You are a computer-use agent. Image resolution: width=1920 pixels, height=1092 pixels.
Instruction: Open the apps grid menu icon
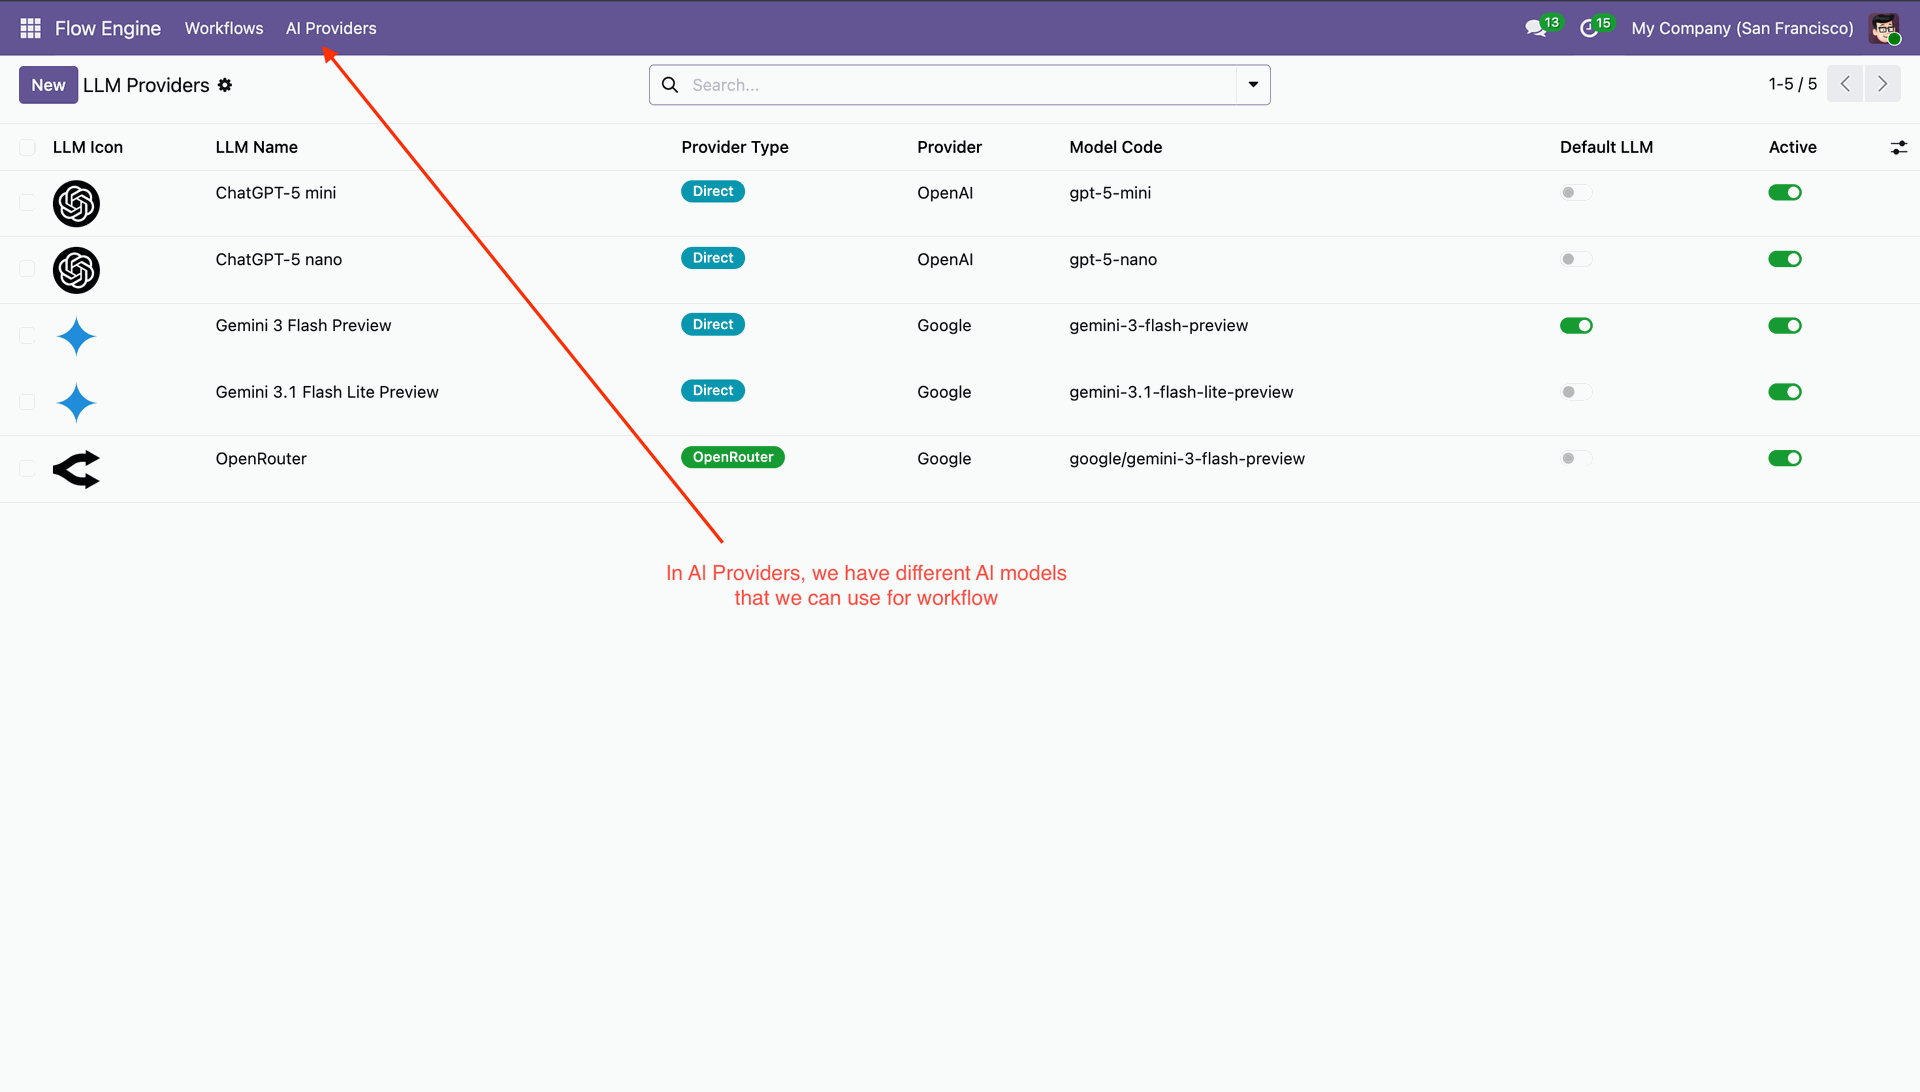coord(30,28)
